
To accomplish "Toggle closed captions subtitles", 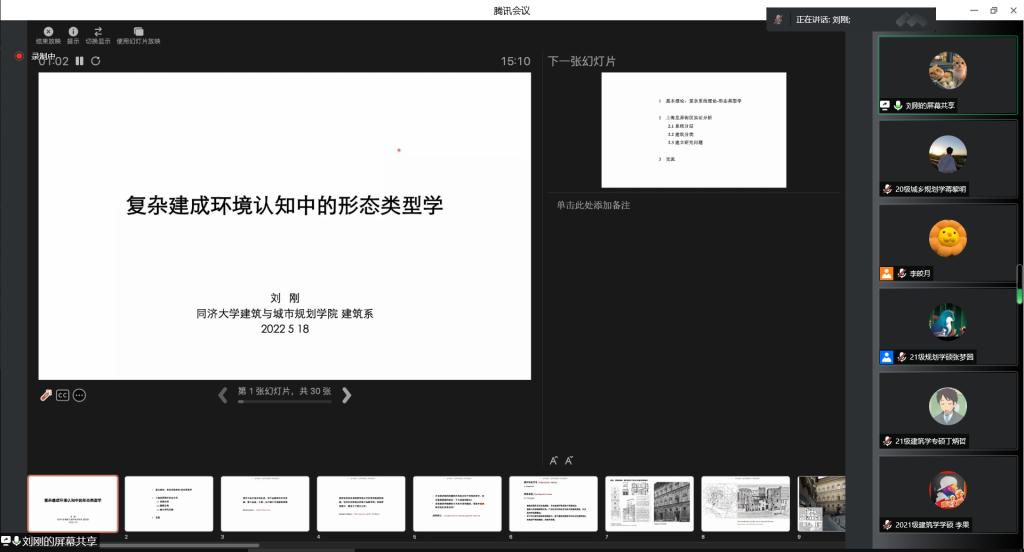I will 62,395.
